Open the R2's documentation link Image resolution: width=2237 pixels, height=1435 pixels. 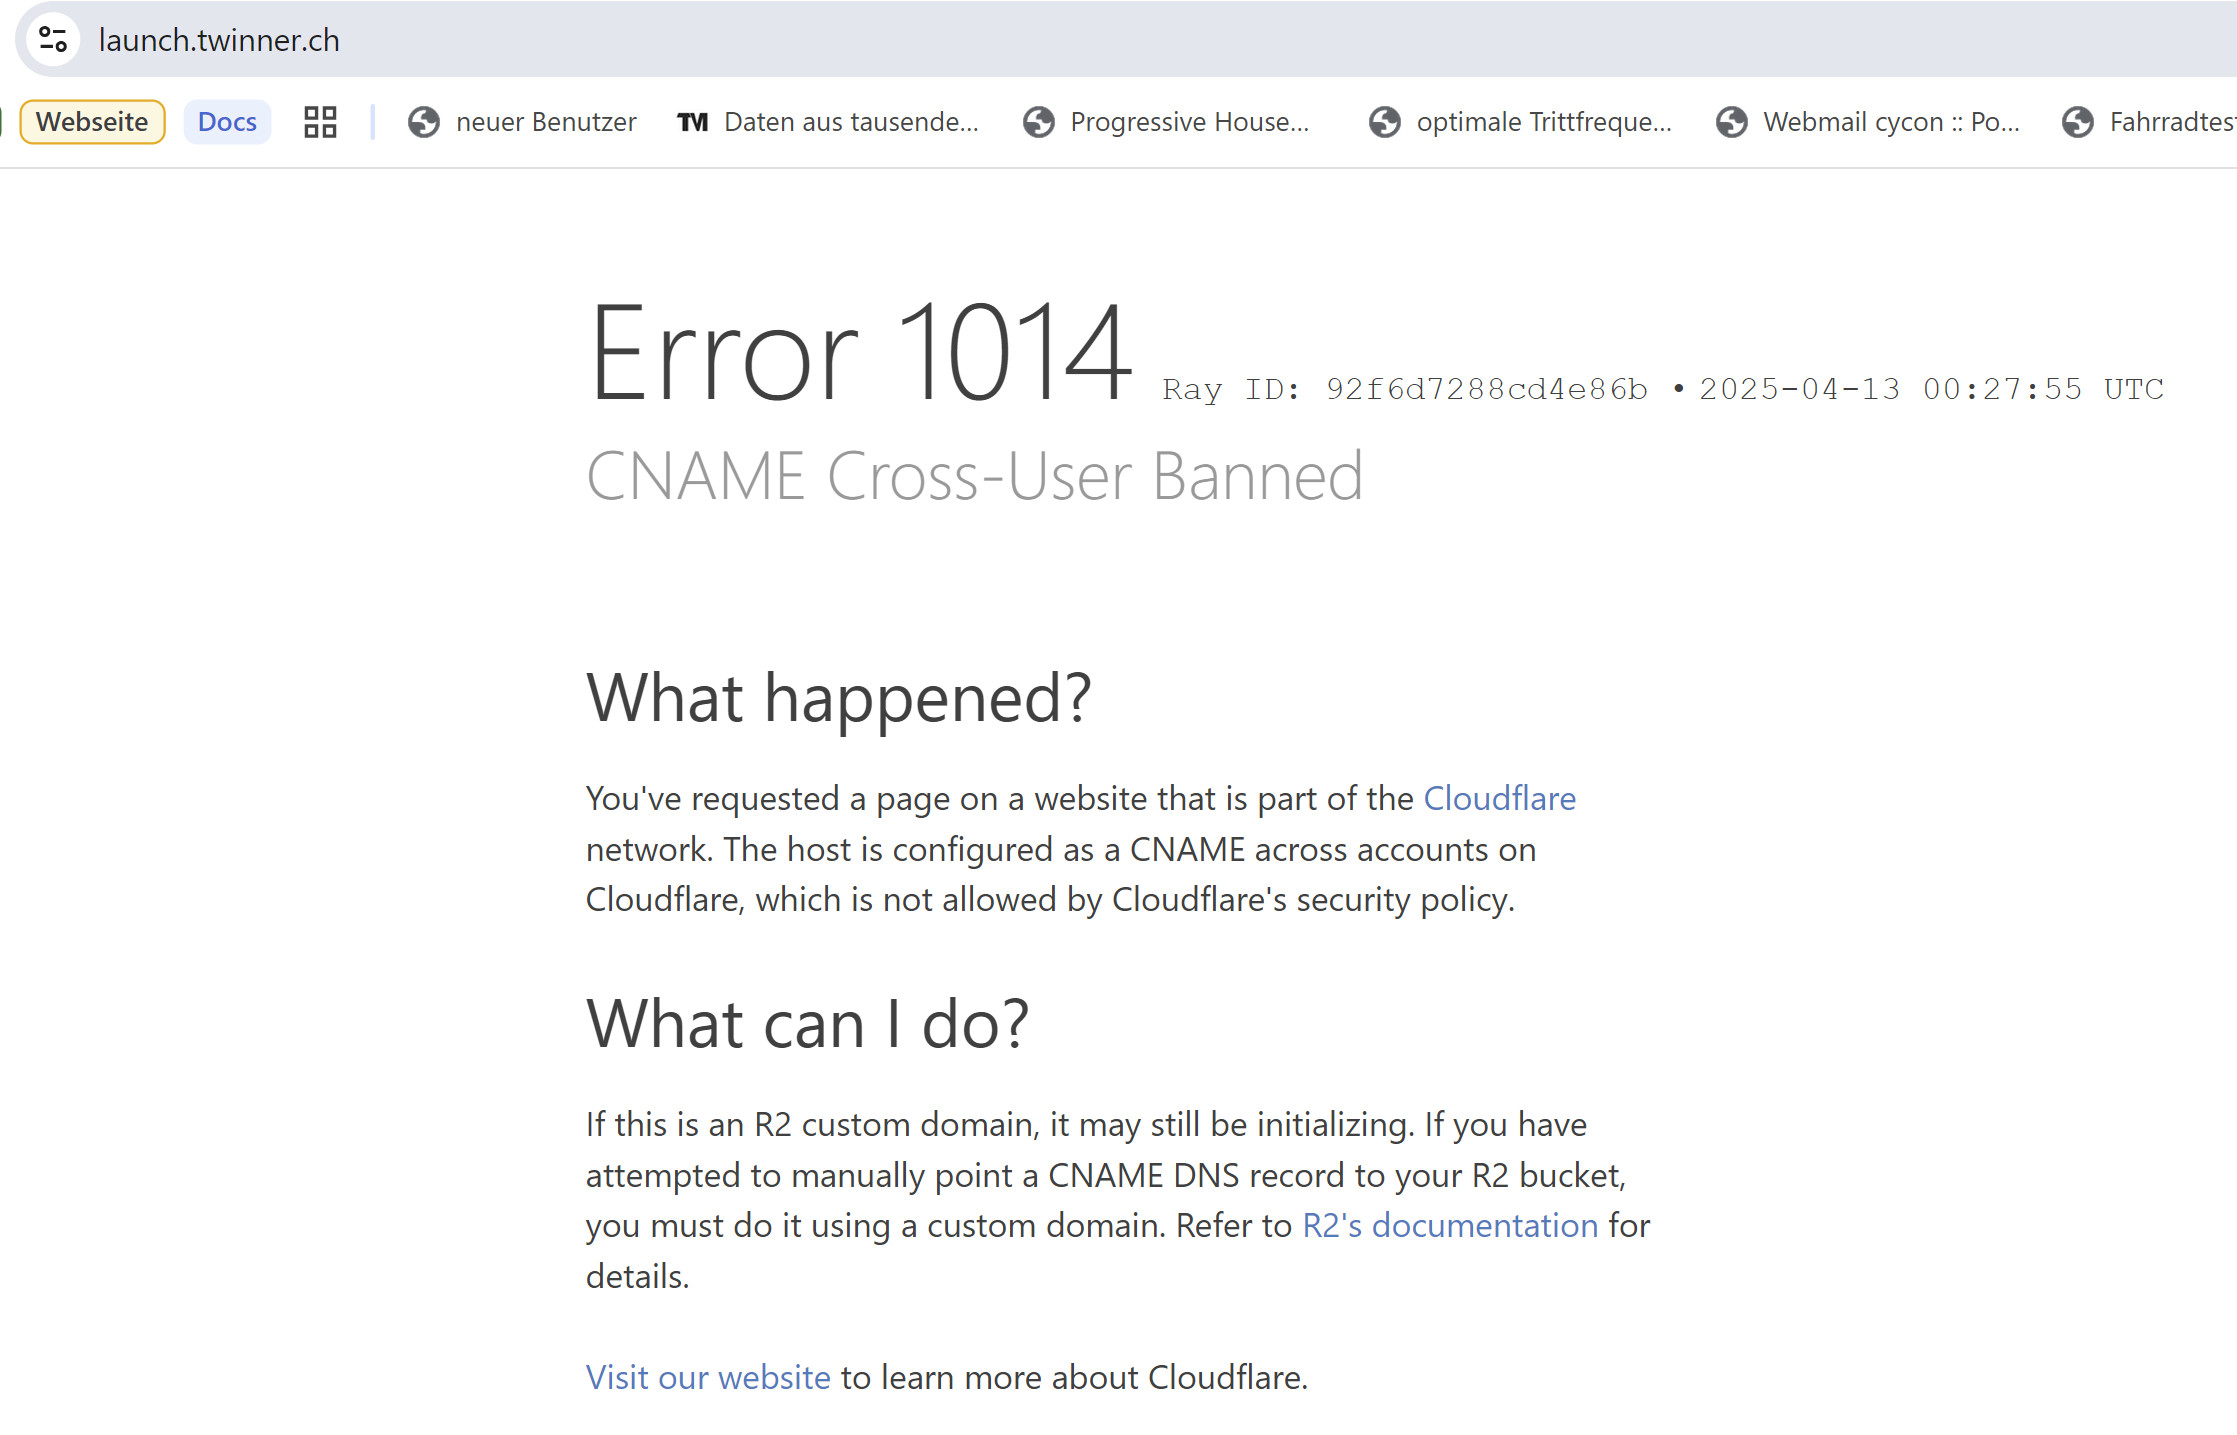1450,1225
